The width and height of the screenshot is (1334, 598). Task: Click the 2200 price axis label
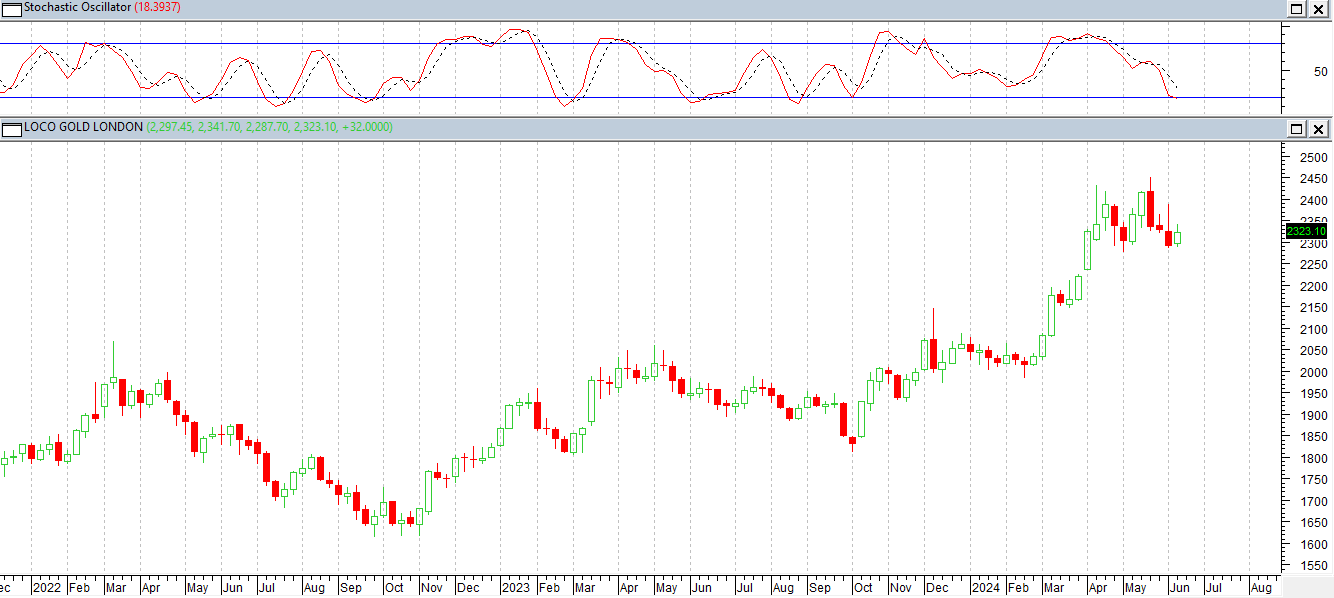pos(1313,287)
